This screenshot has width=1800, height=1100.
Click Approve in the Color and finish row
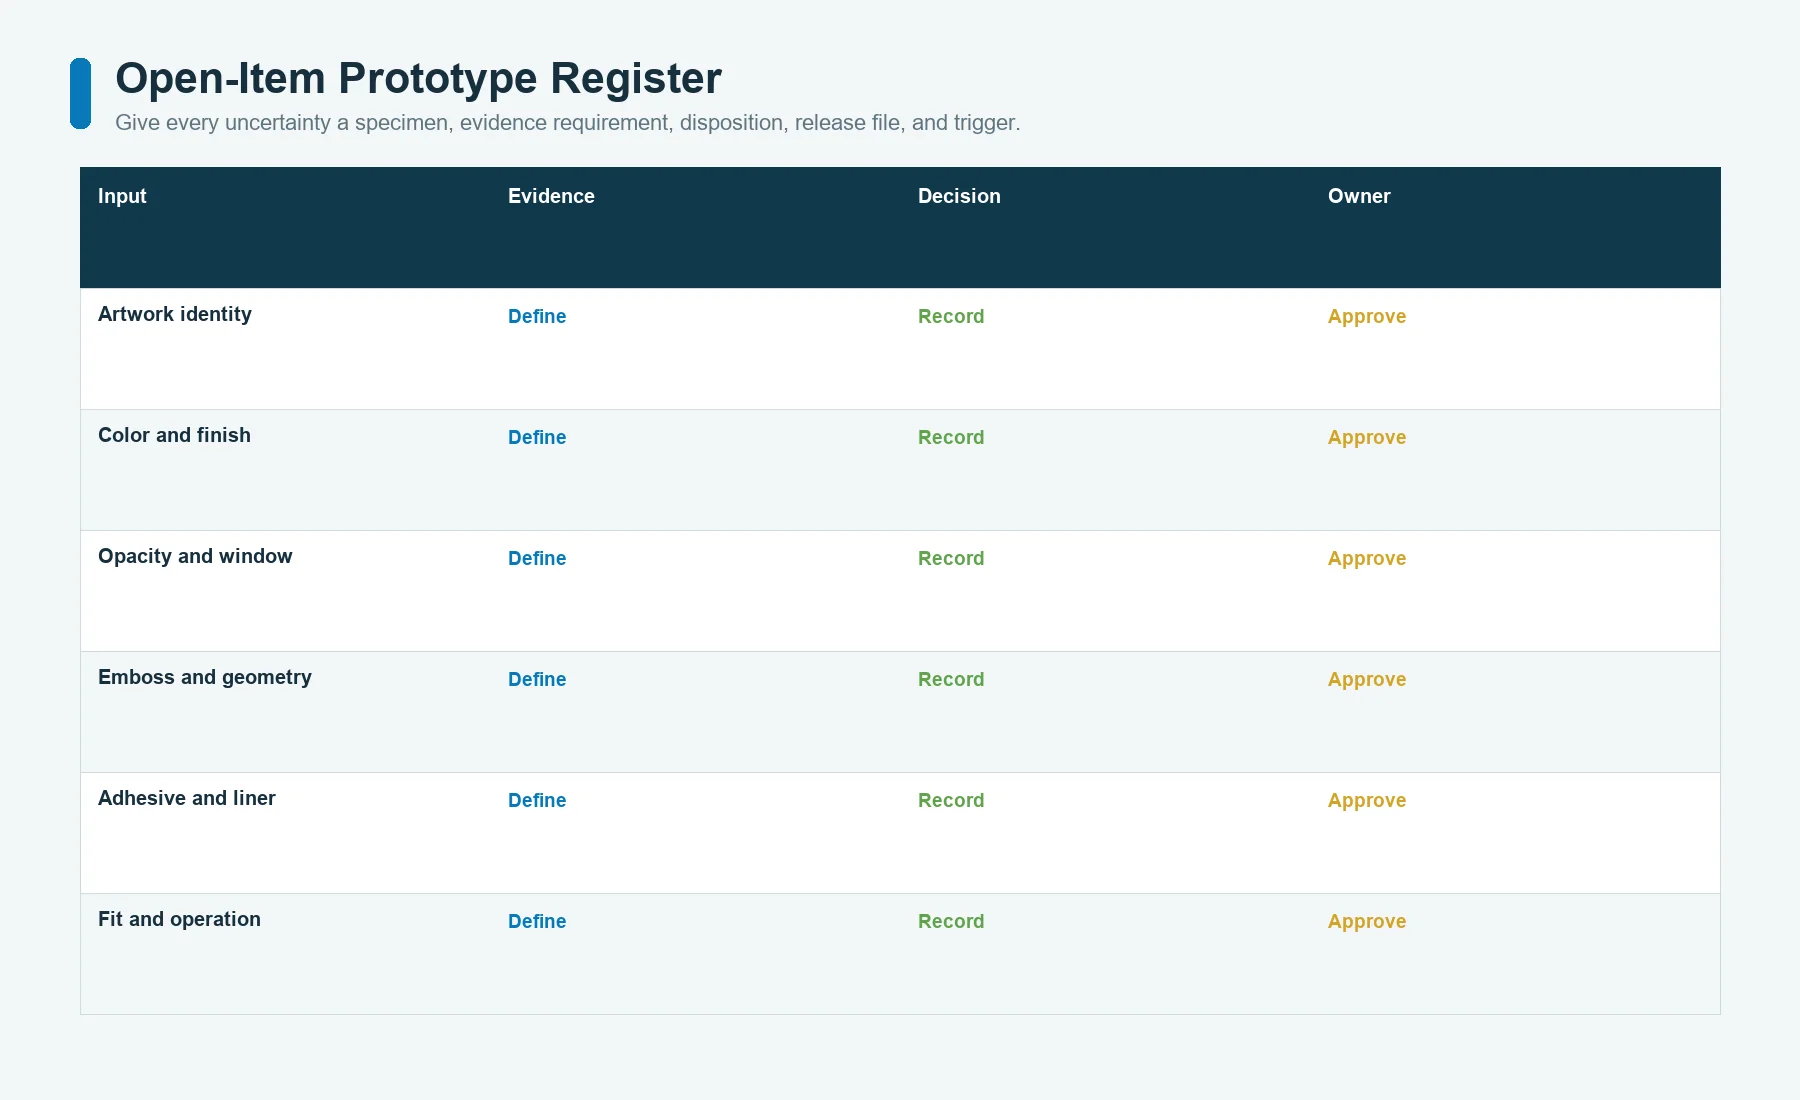pyautogui.click(x=1367, y=438)
